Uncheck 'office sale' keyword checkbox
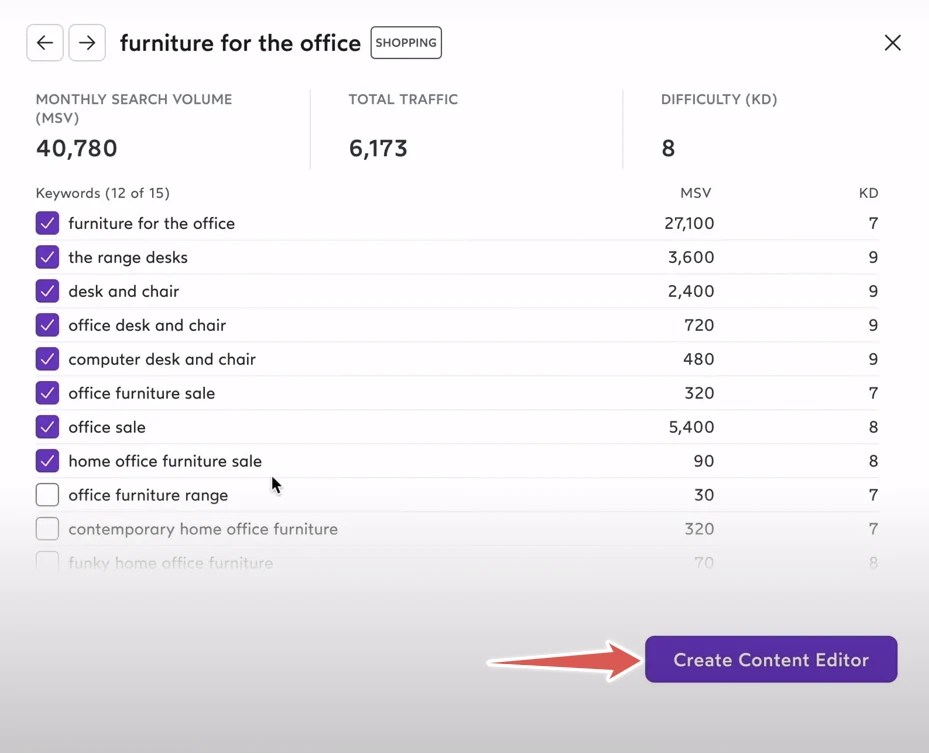The height and width of the screenshot is (753, 929). [x=47, y=427]
